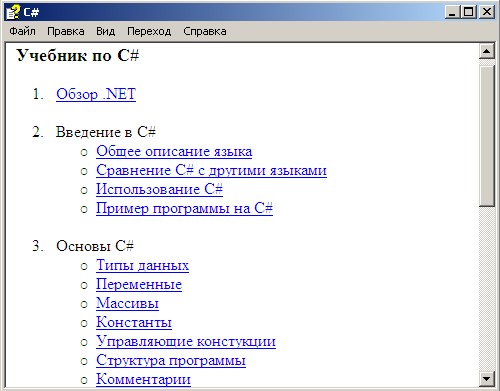The height and width of the screenshot is (391, 500).
Task: Click the Учебник по C# heading
Action: (x=78, y=55)
